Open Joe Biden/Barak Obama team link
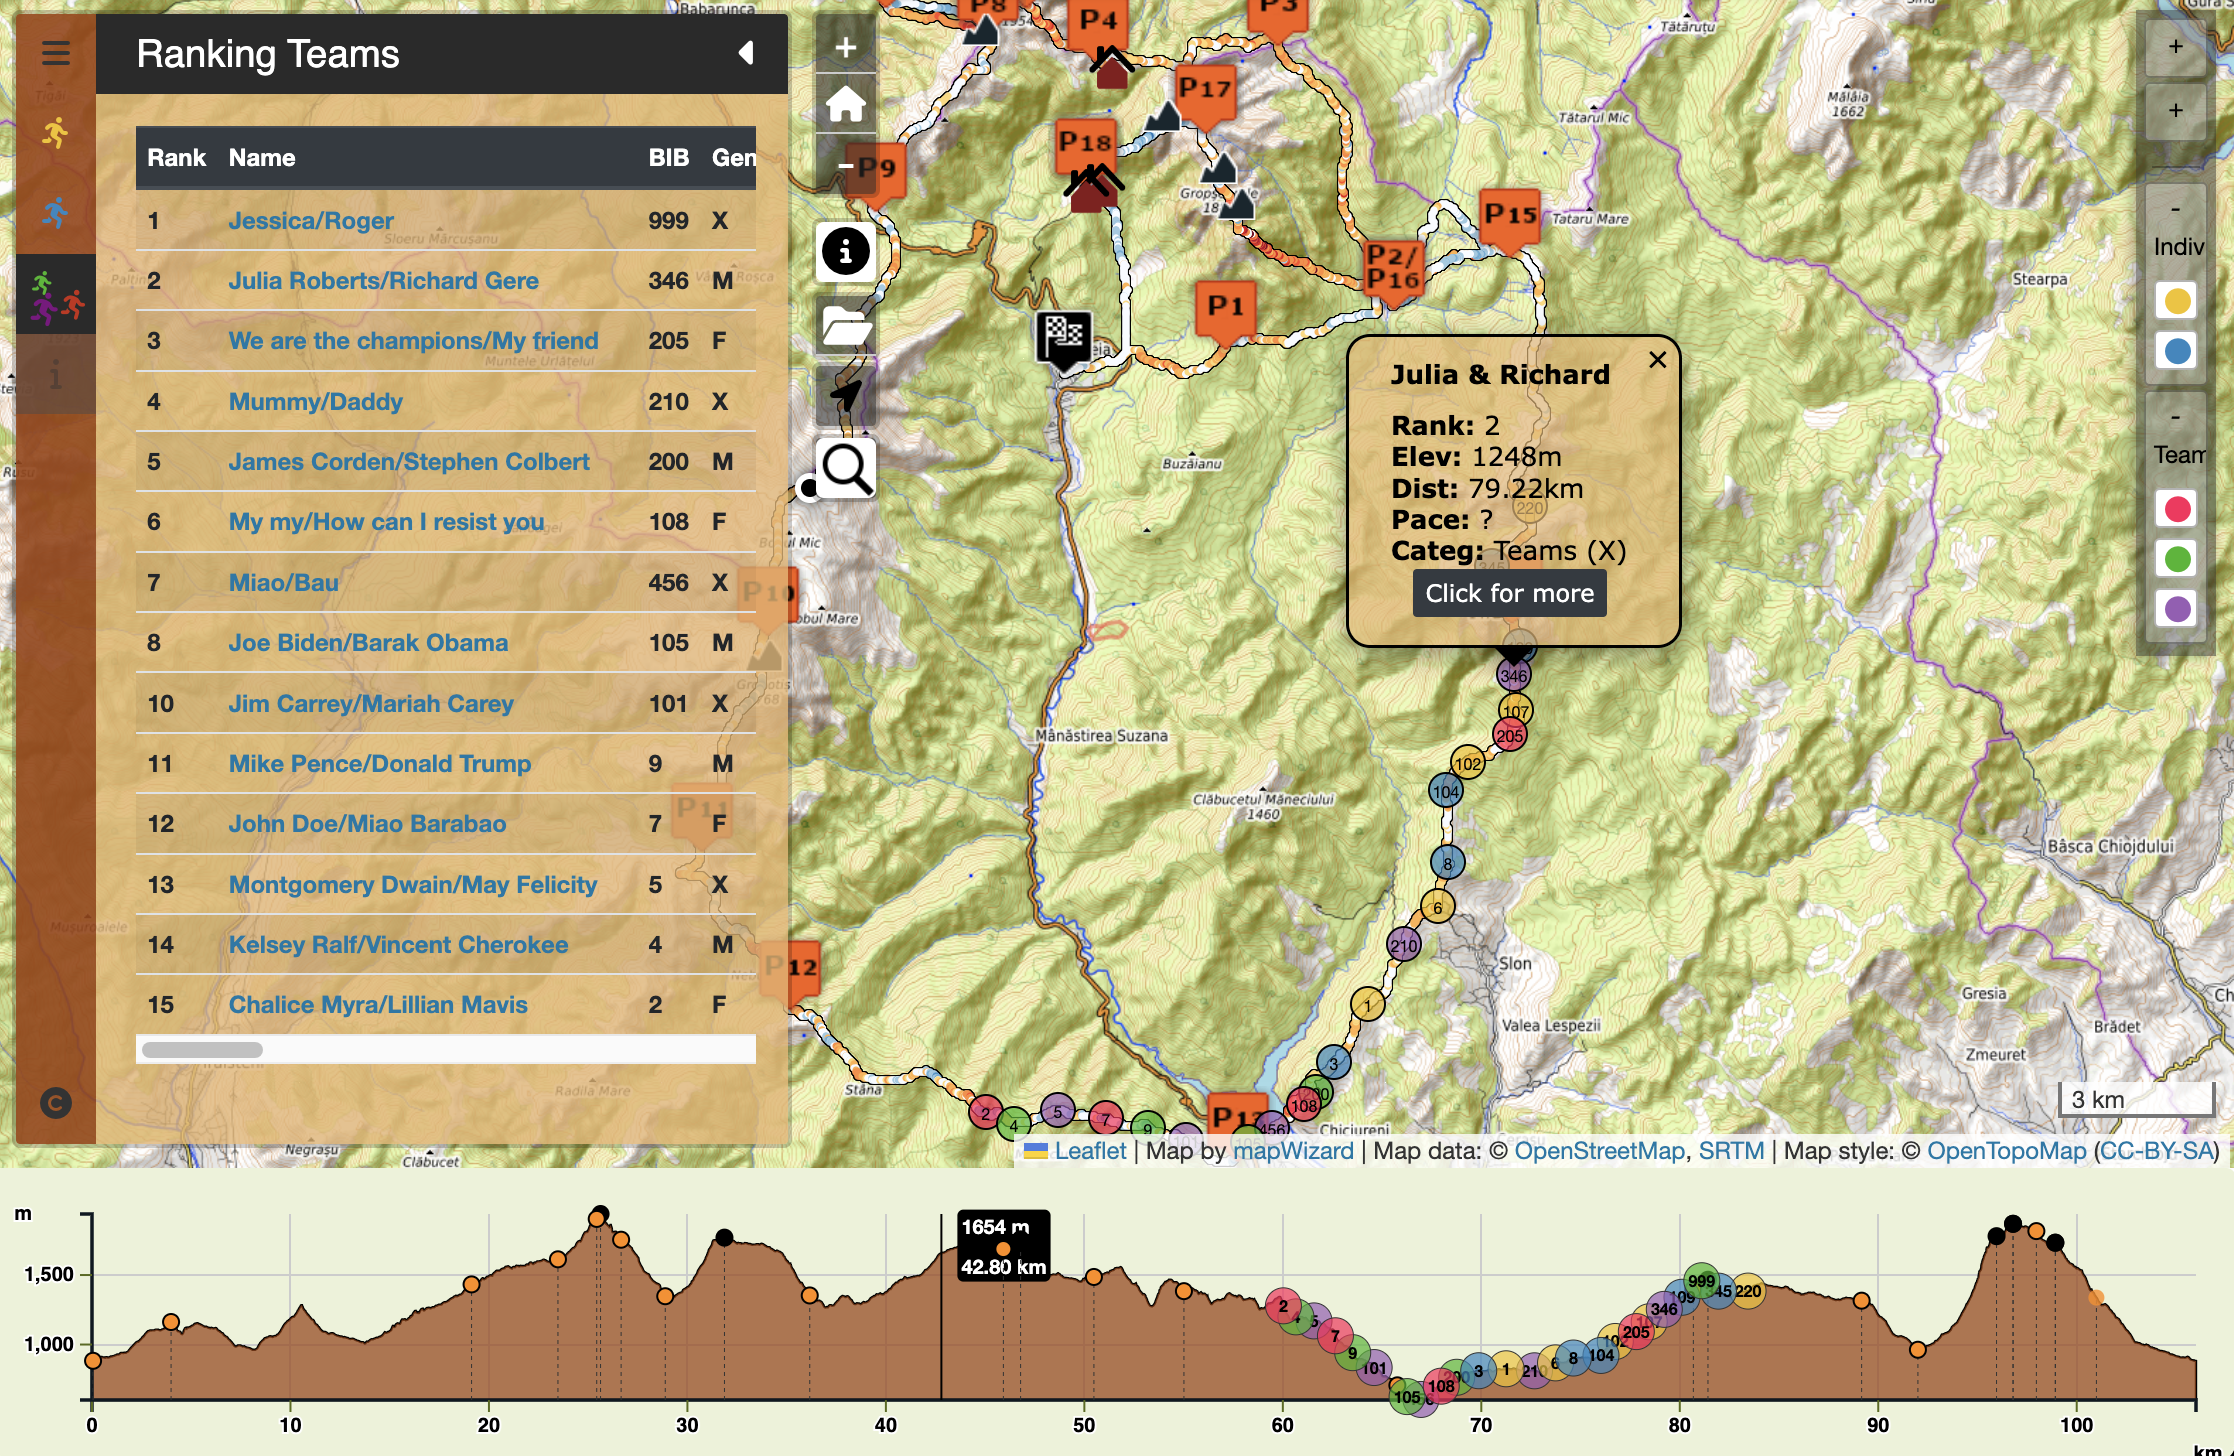Image resolution: width=2234 pixels, height=1456 pixels. (x=368, y=643)
